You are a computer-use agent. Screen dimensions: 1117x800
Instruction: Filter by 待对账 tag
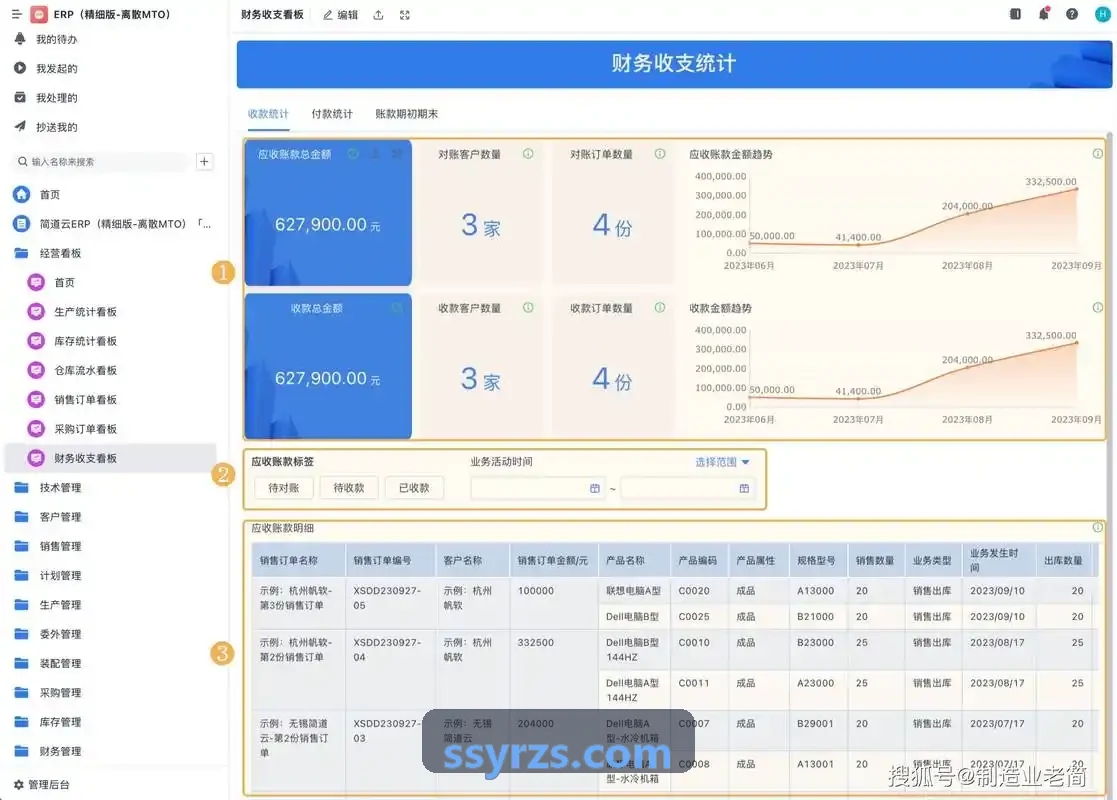click(x=284, y=488)
